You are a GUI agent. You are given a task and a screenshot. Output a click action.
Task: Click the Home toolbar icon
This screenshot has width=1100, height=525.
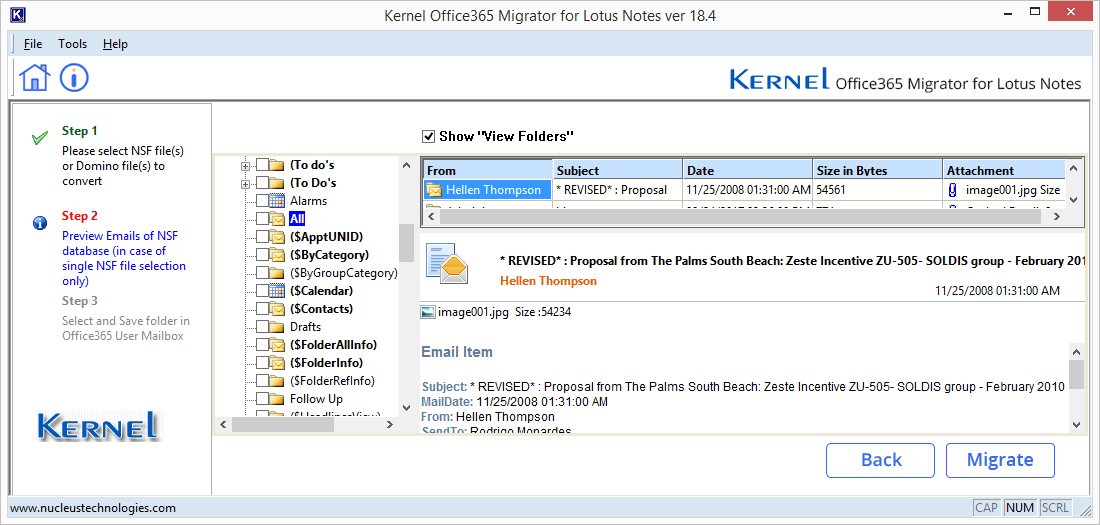[x=35, y=77]
